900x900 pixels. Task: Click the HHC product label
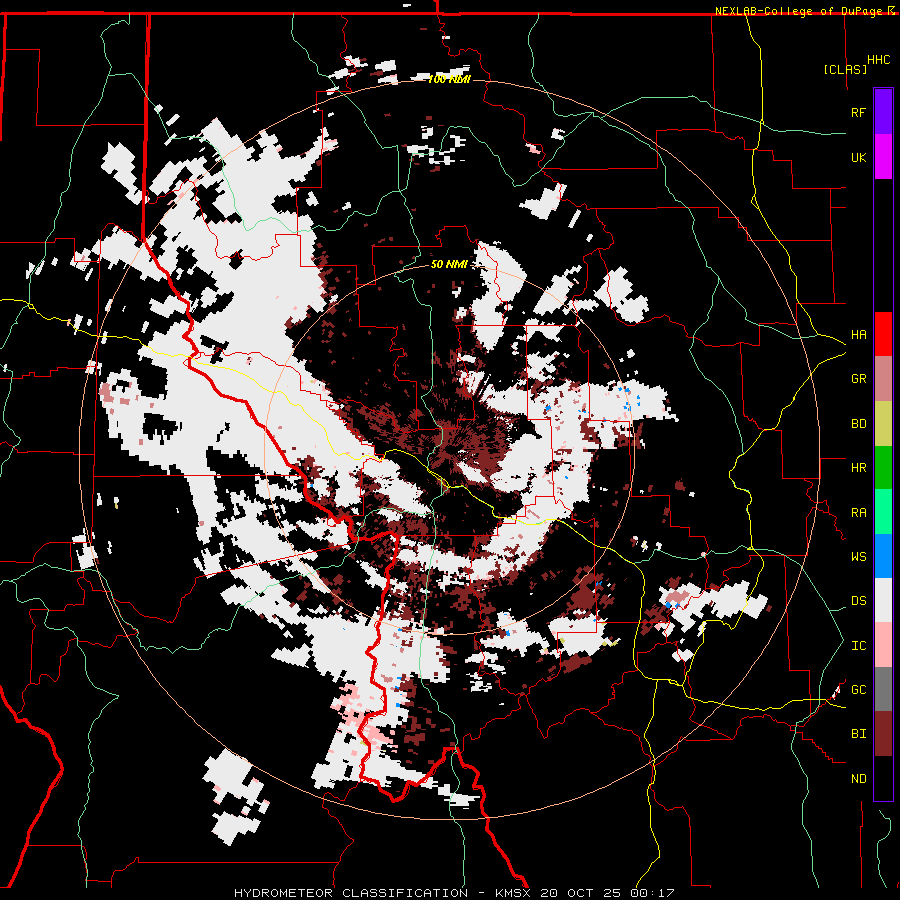point(878,60)
